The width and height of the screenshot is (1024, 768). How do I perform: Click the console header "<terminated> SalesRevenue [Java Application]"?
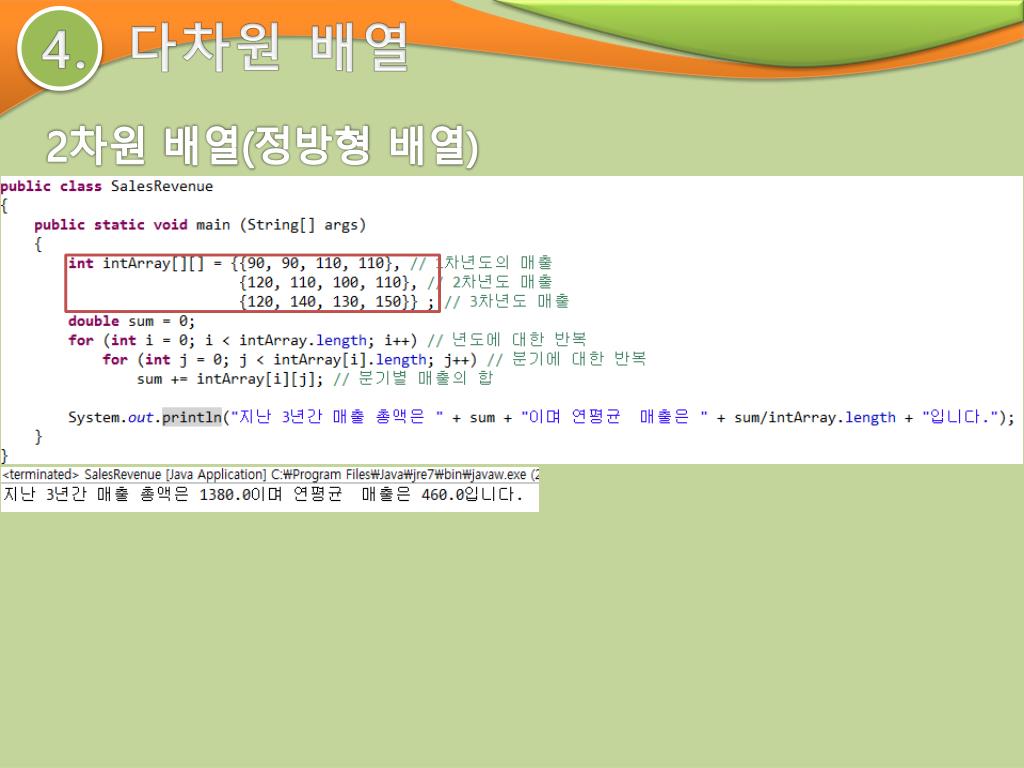tap(135, 475)
